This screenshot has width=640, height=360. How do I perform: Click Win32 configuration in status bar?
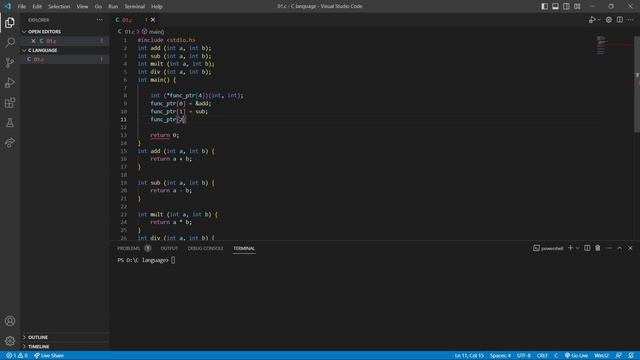[x=602, y=356]
